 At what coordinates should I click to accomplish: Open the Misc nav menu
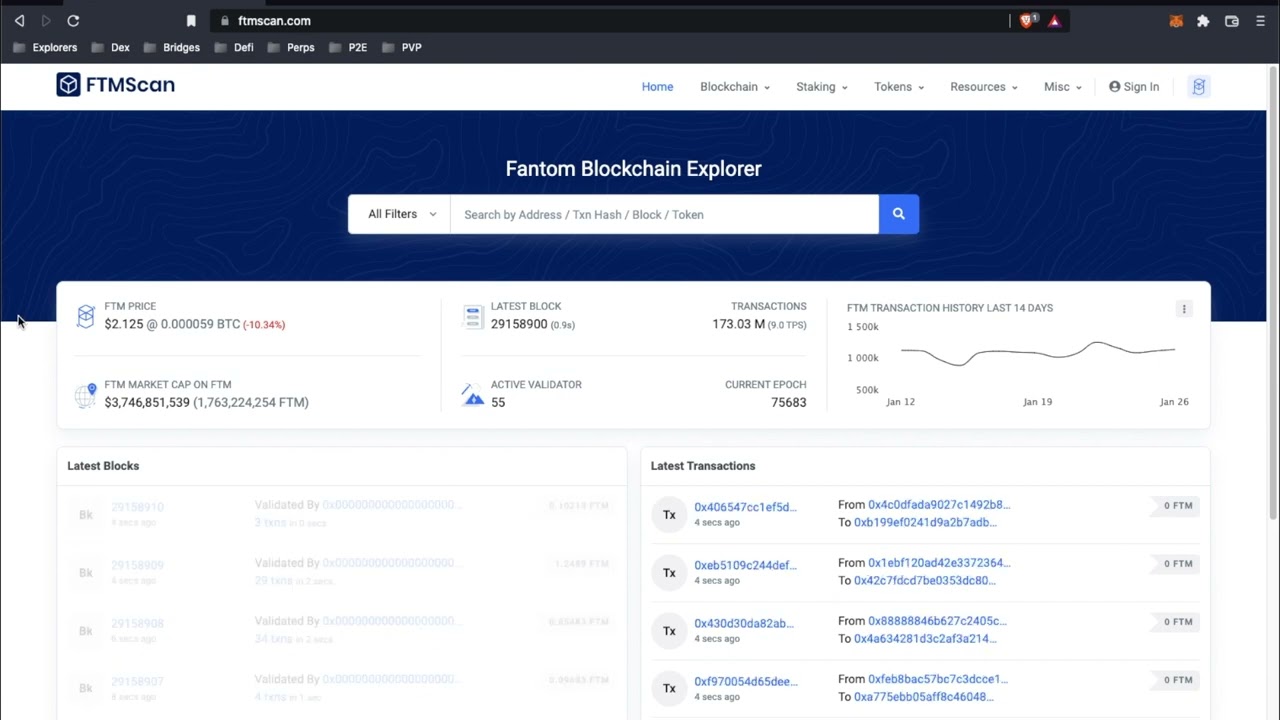tap(1063, 87)
